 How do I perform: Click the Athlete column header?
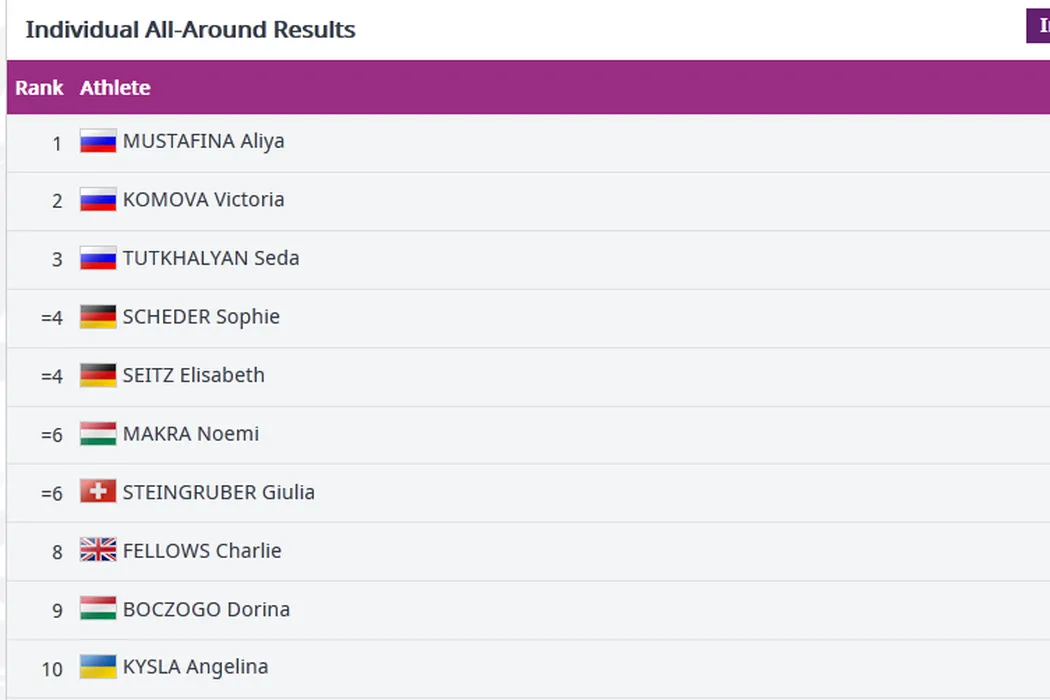tap(115, 88)
